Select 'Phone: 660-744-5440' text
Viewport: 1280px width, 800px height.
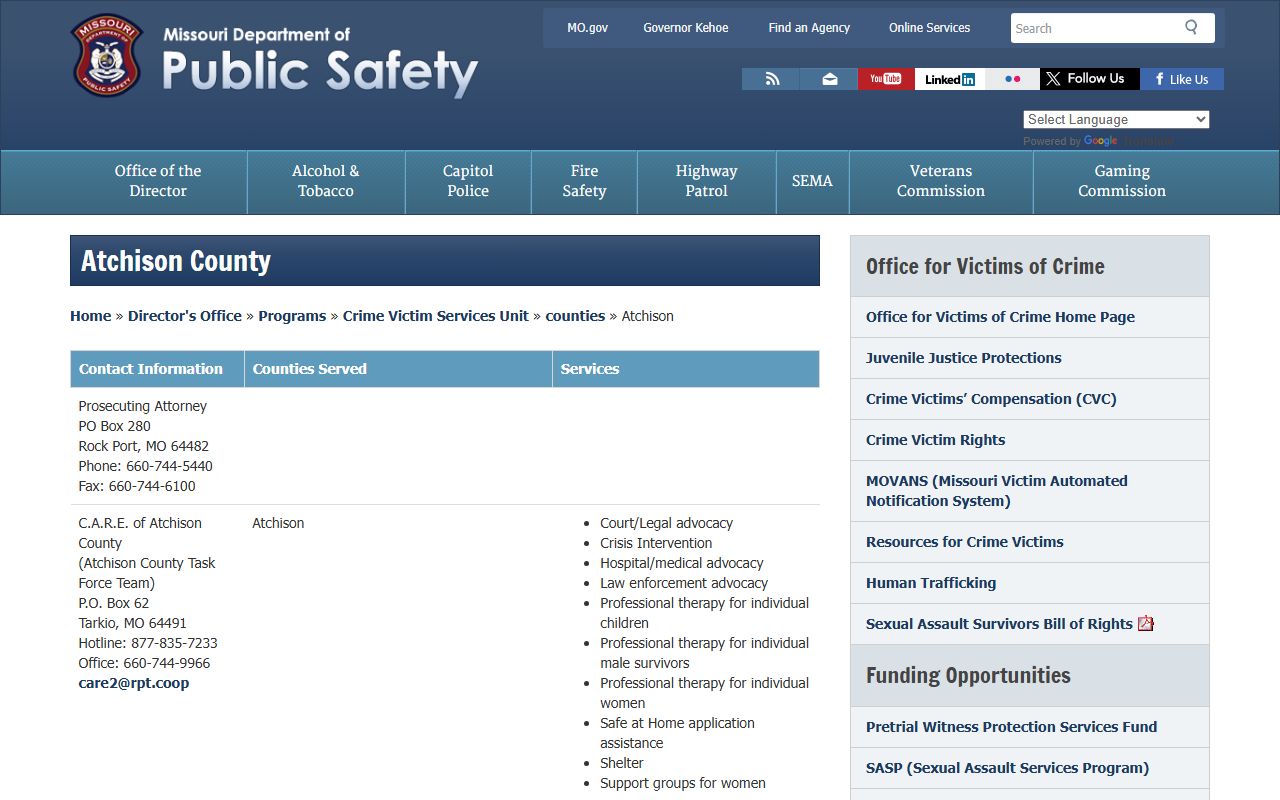point(146,466)
